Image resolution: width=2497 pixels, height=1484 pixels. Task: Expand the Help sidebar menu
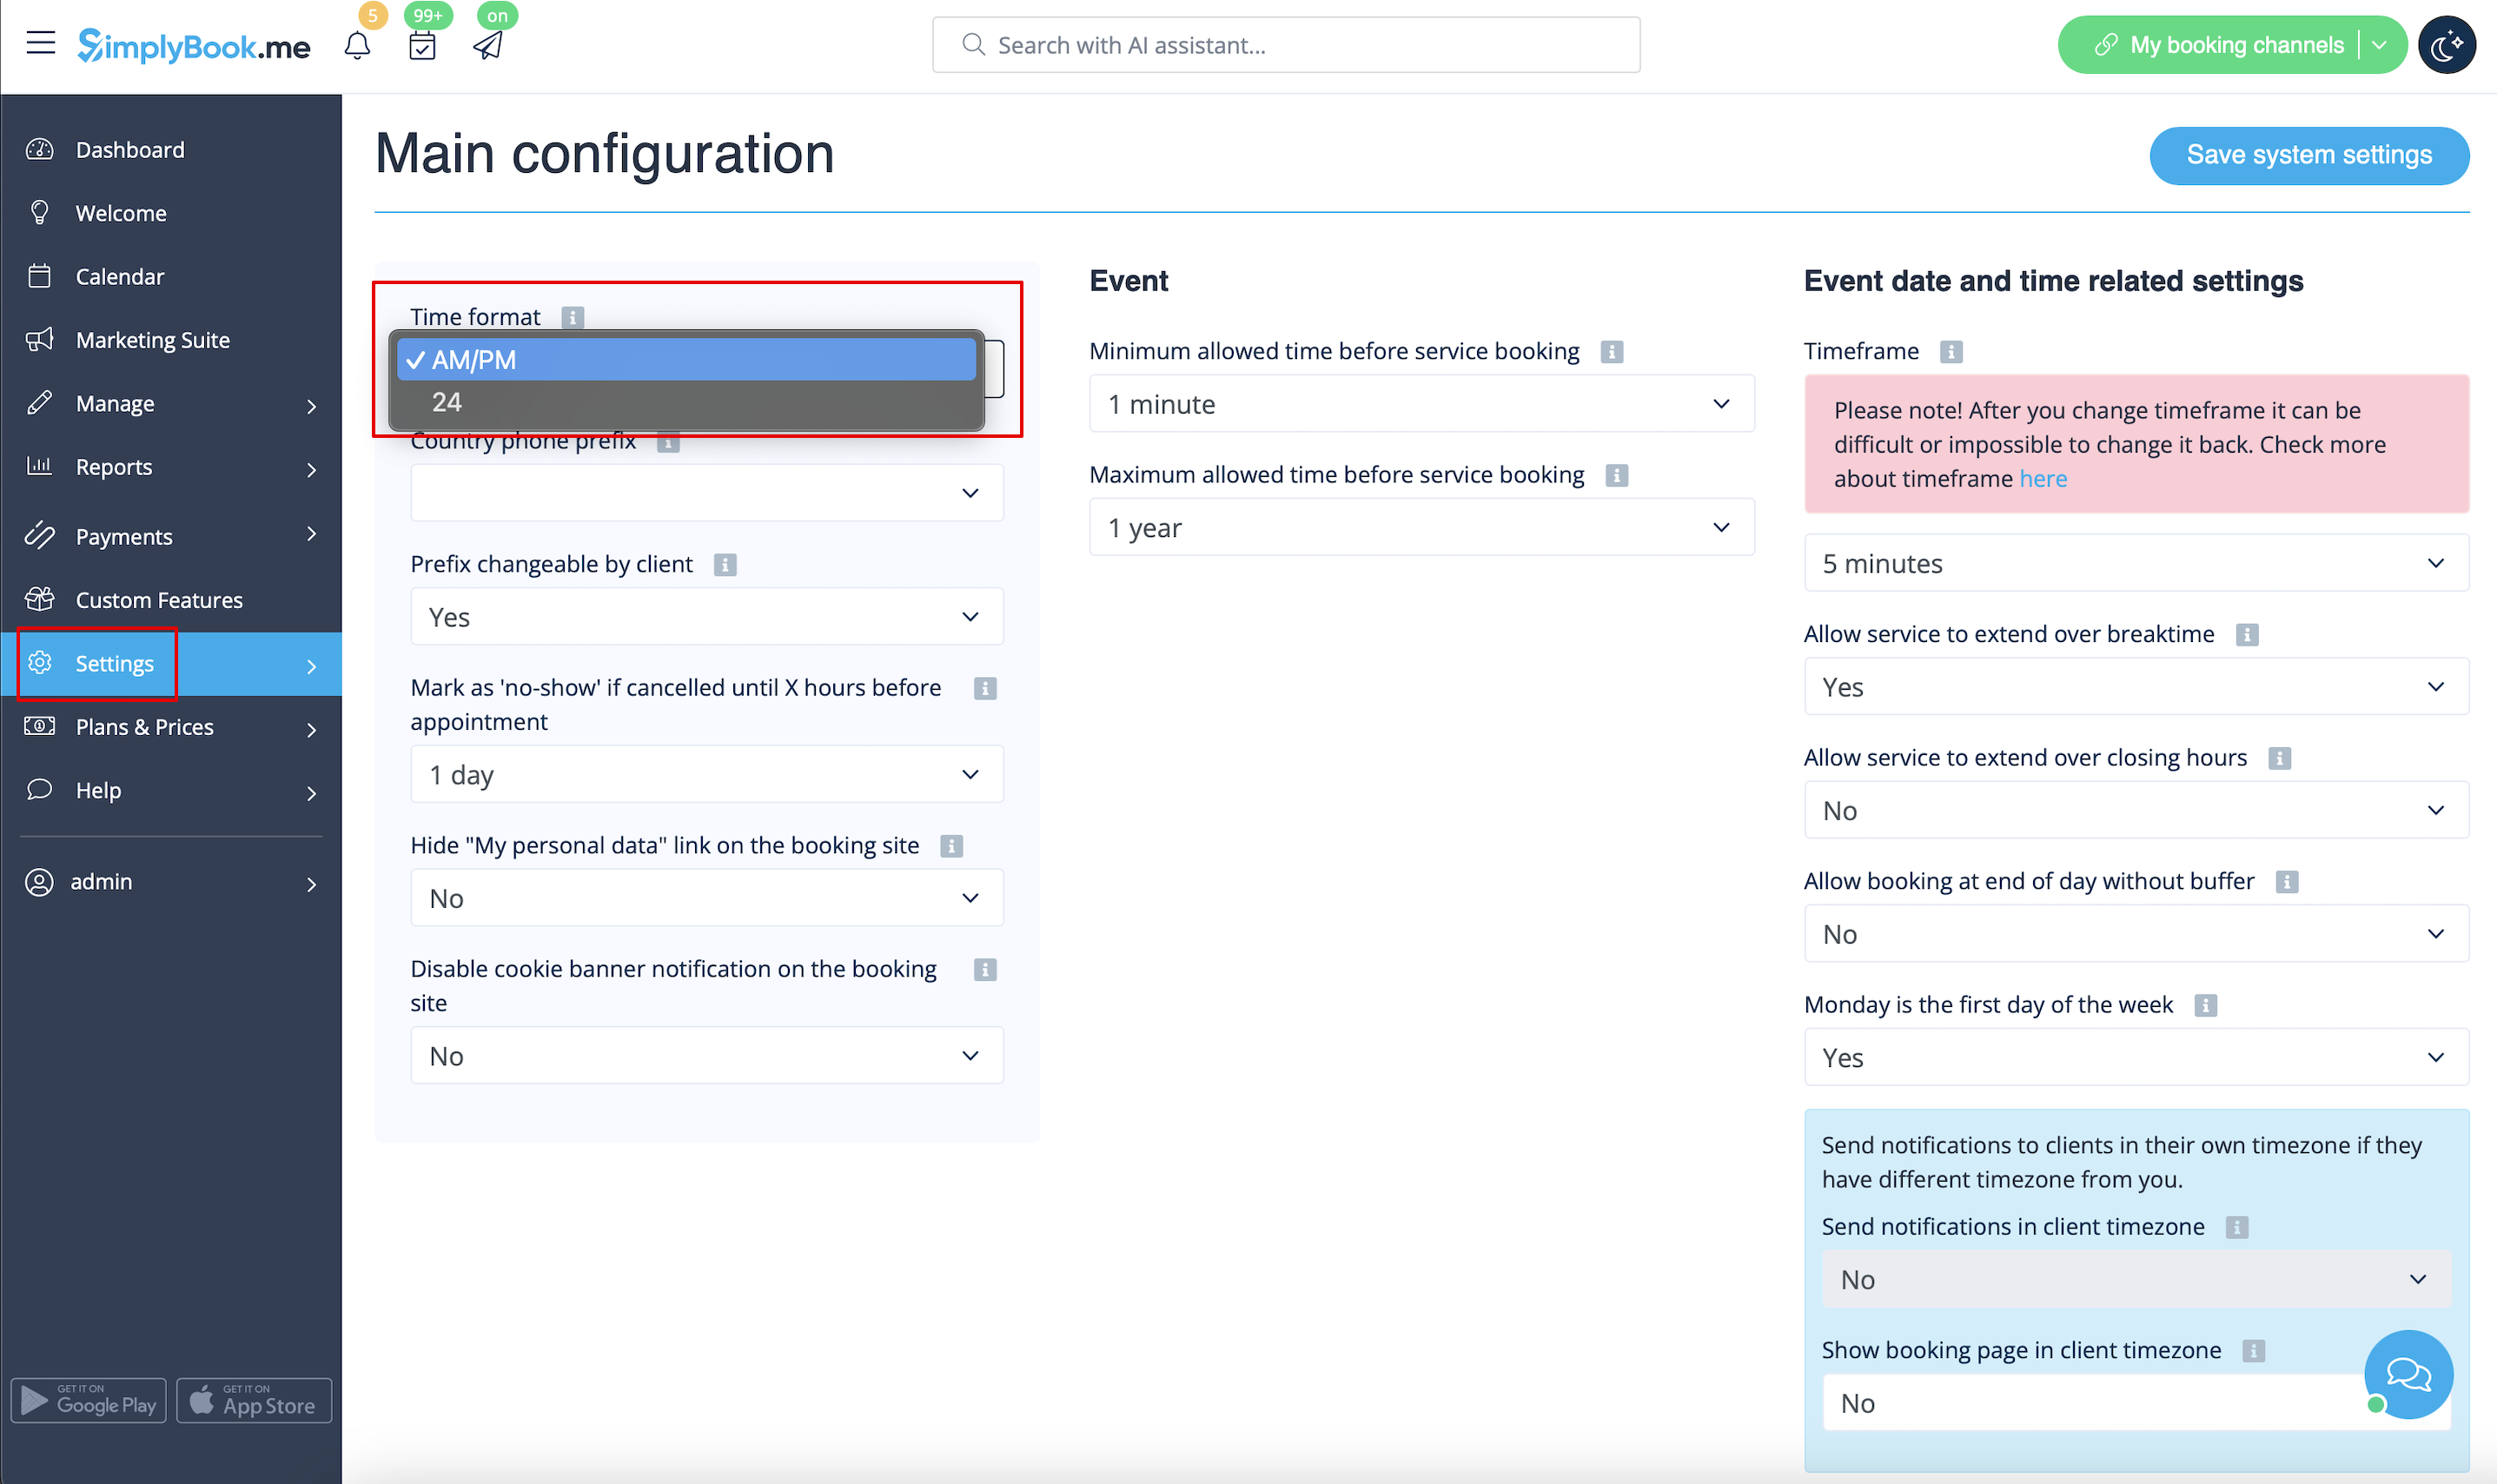coord(171,791)
